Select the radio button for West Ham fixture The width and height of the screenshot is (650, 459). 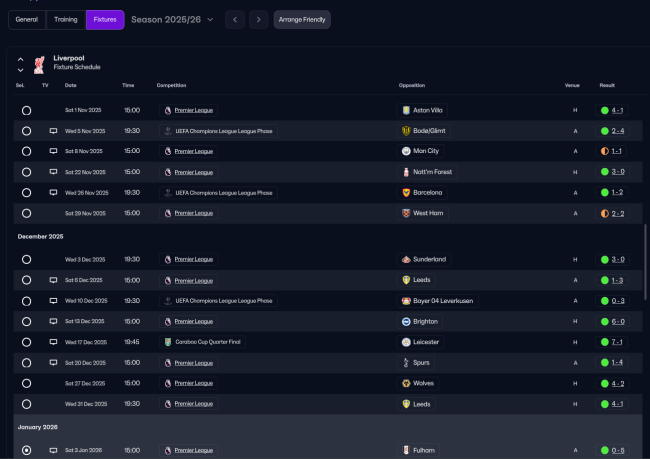pyautogui.click(x=26, y=213)
